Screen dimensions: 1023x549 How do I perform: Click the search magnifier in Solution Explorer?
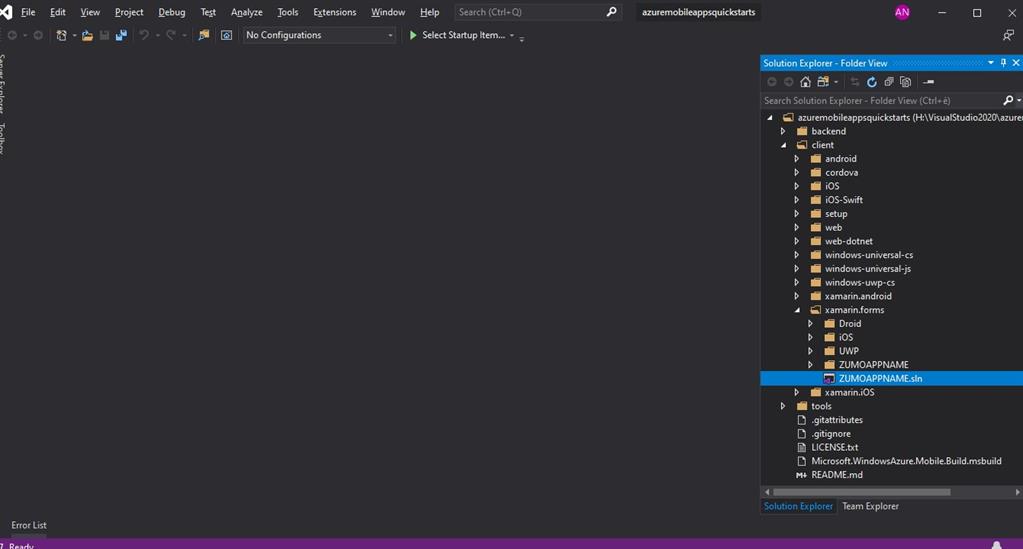point(1008,101)
